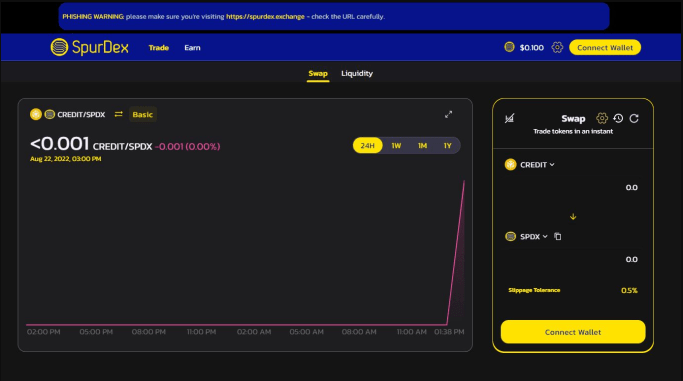Select the 24H chart range
This screenshot has height=381, width=683.
pyautogui.click(x=368, y=145)
